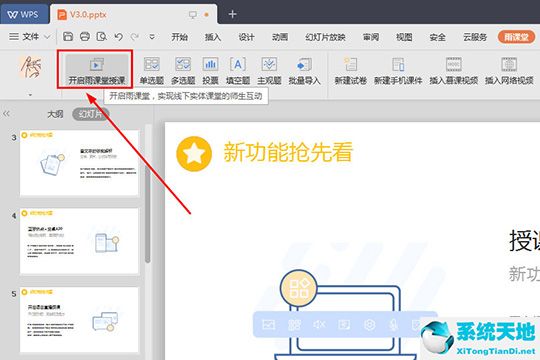This screenshot has width=540, height=360.
Task: Switch to the 云服务 tab
Action: [475, 37]
